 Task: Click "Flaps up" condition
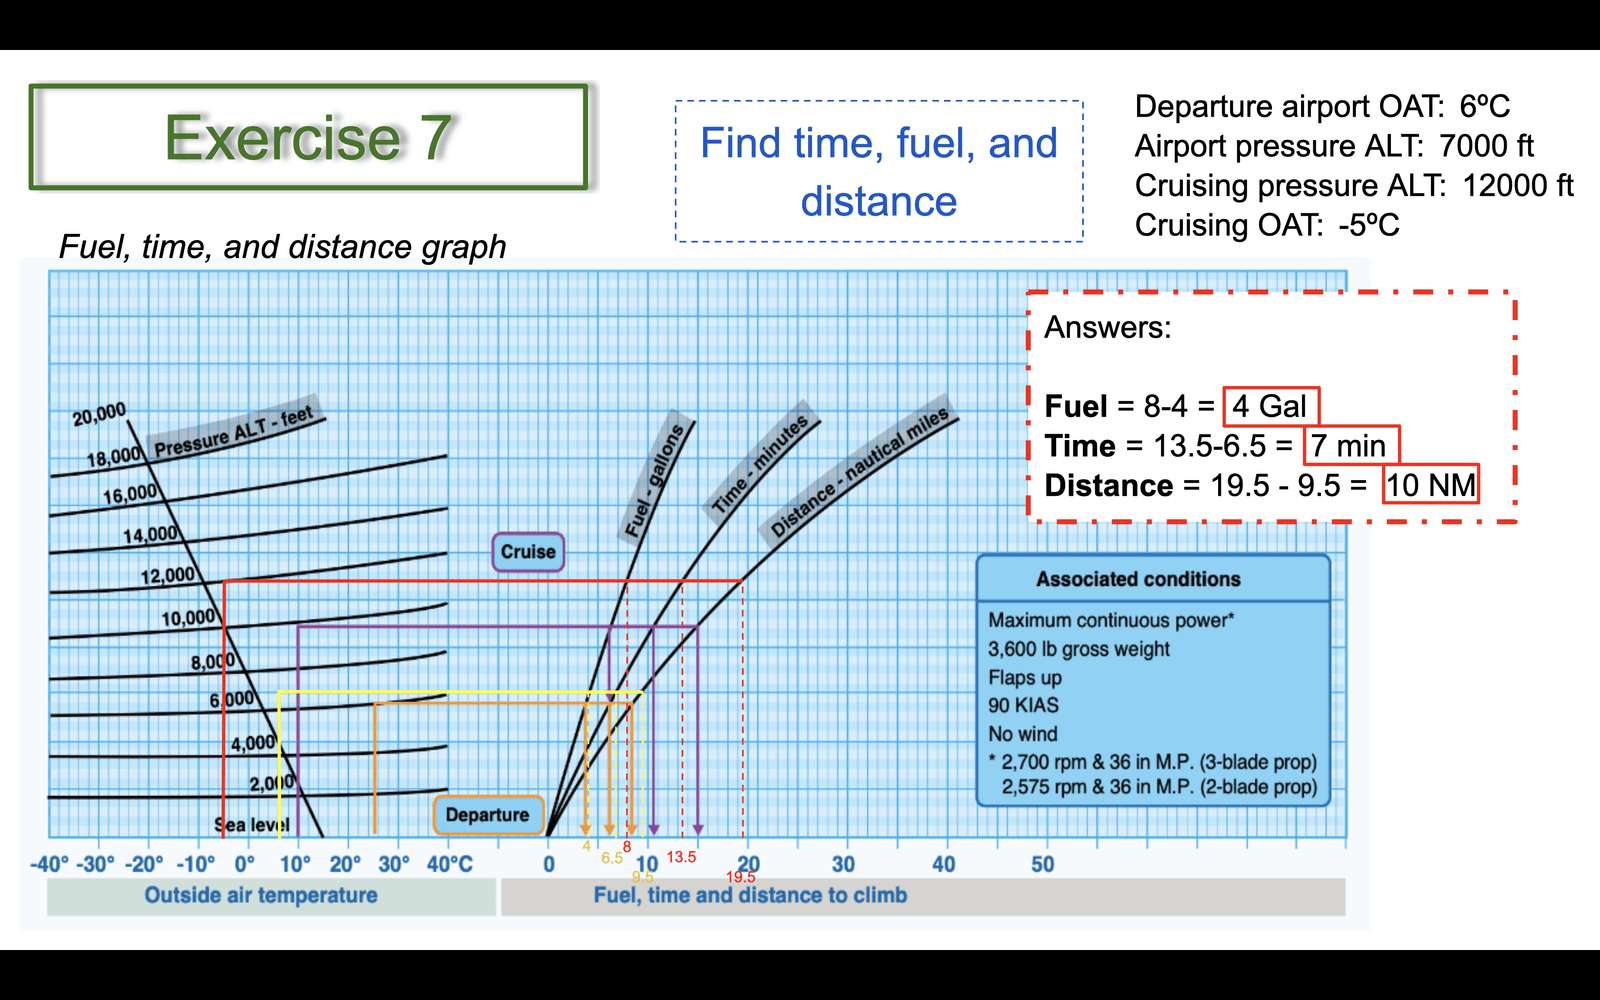point(1023,677)
